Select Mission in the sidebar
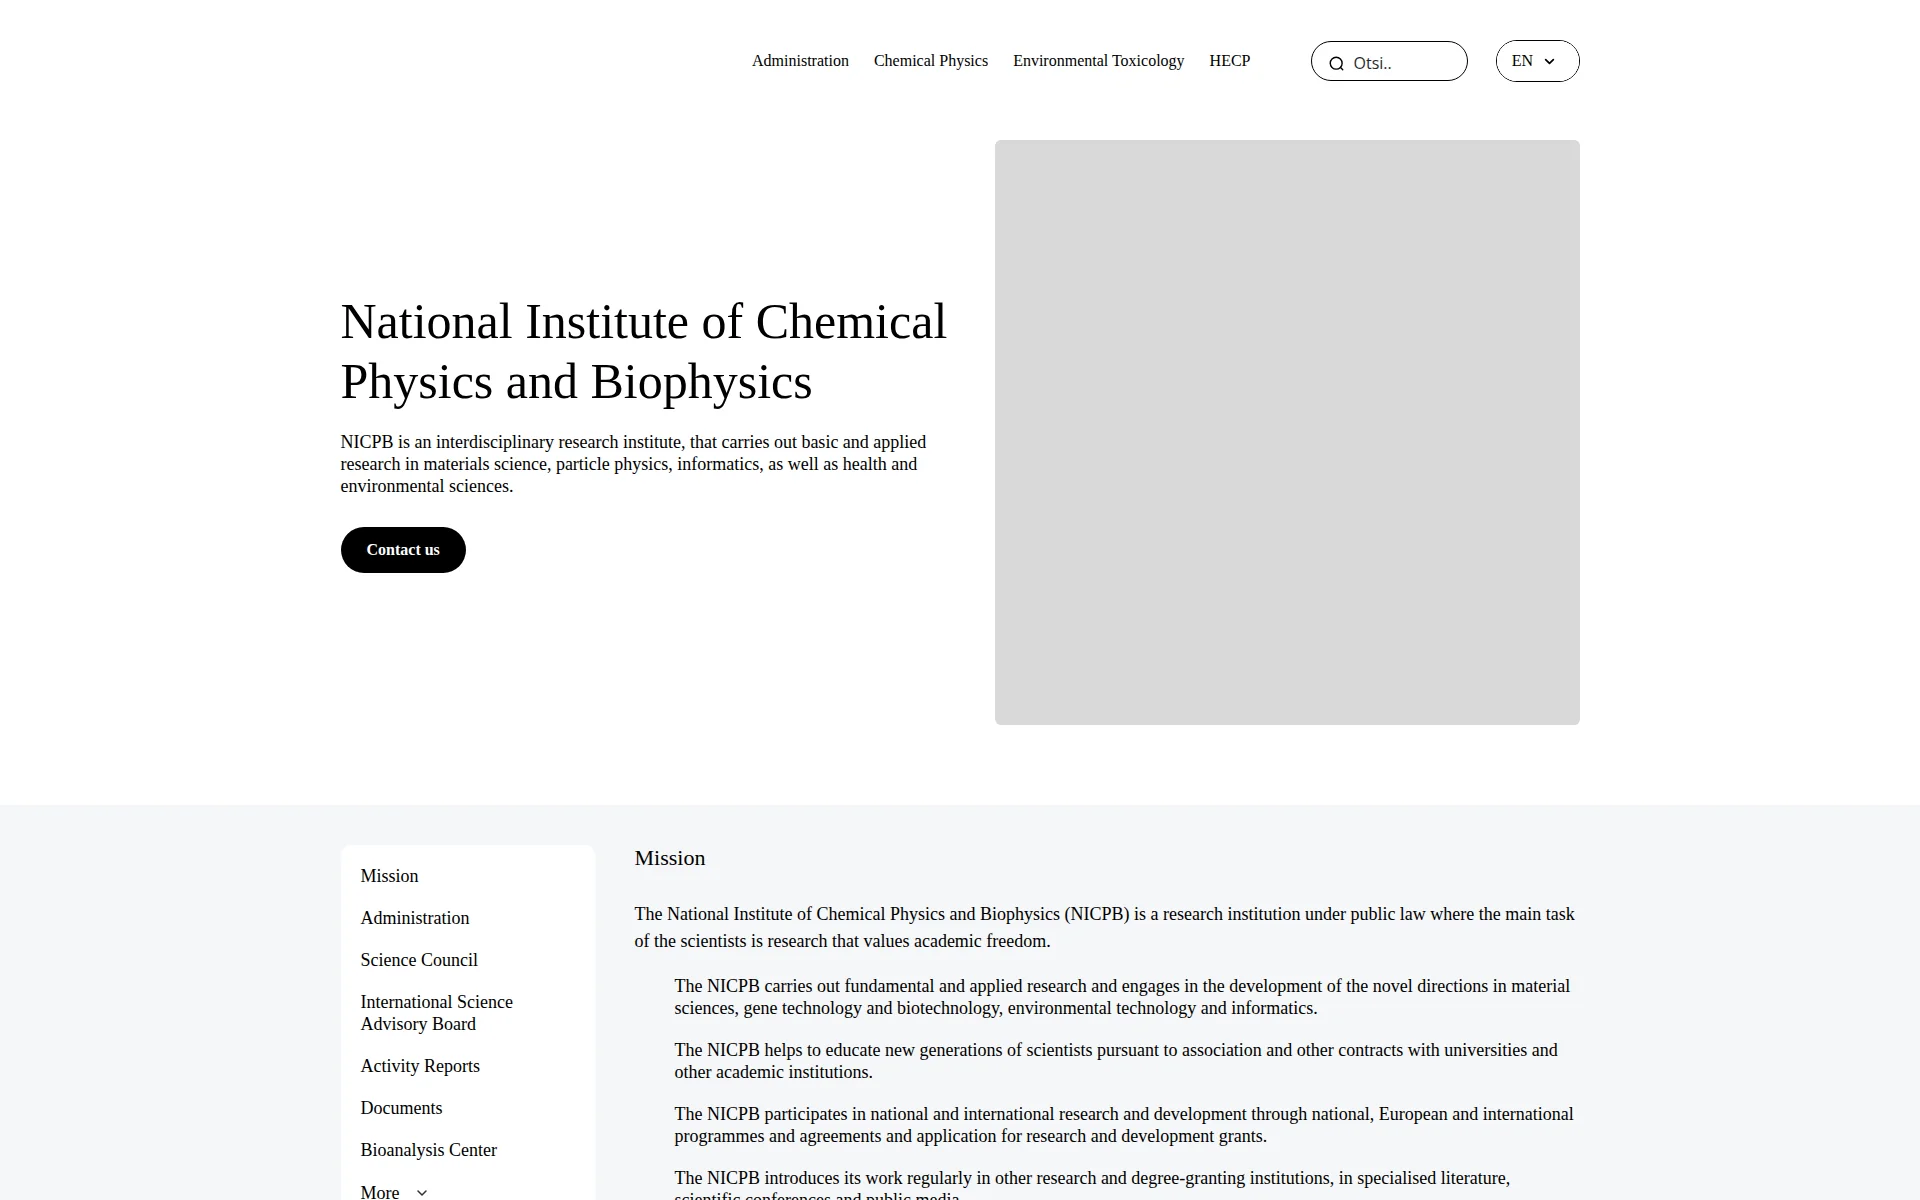 pos(389,876)
